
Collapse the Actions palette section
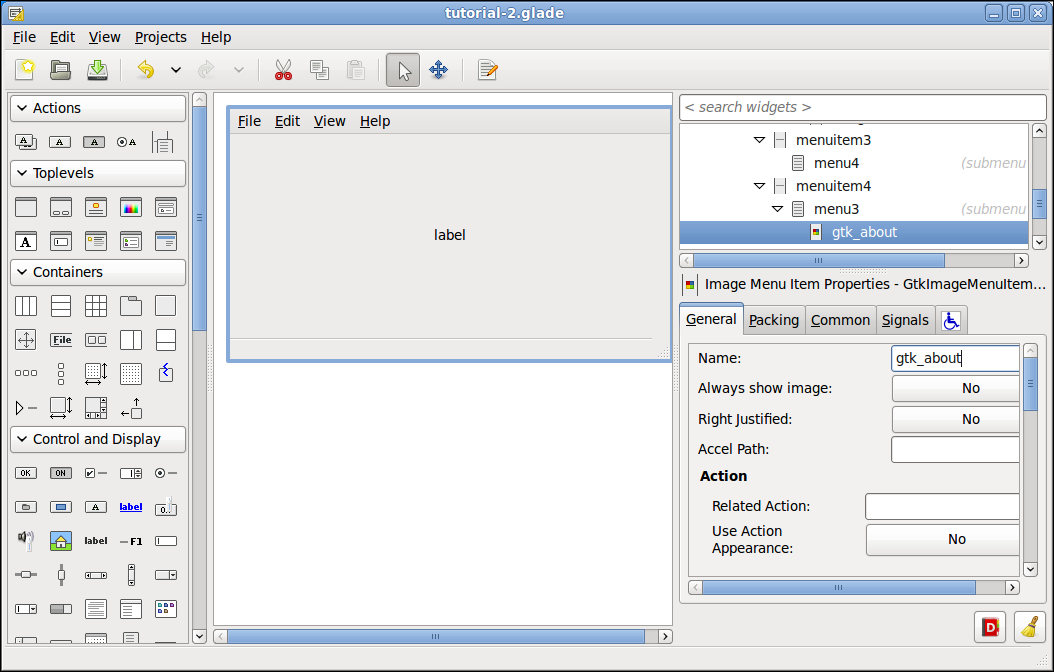(98, 108)
